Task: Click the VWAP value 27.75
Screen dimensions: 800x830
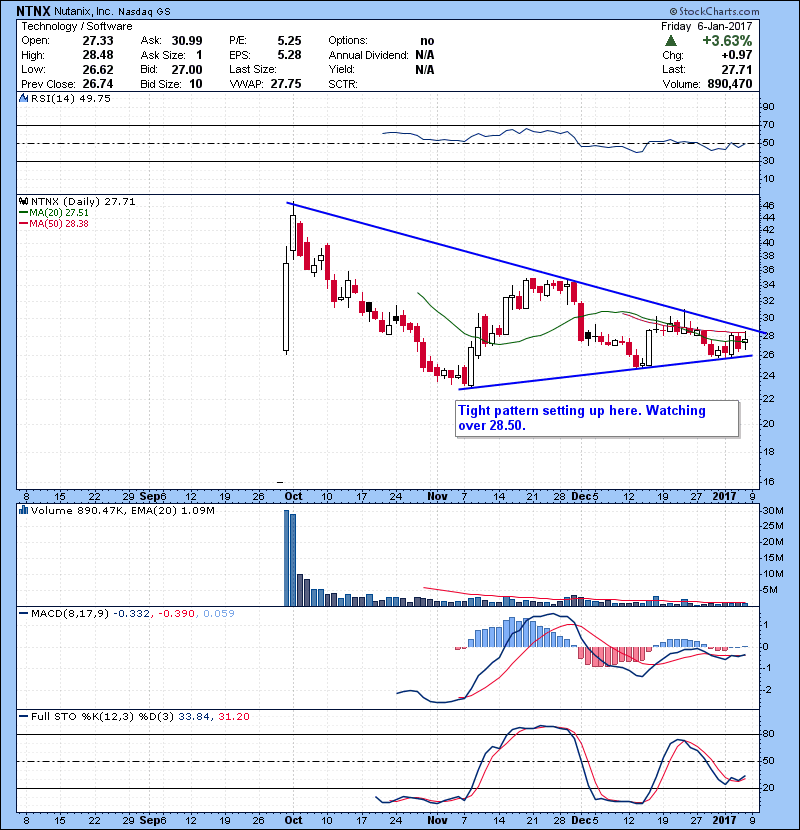Action: (x=286, y=84)
